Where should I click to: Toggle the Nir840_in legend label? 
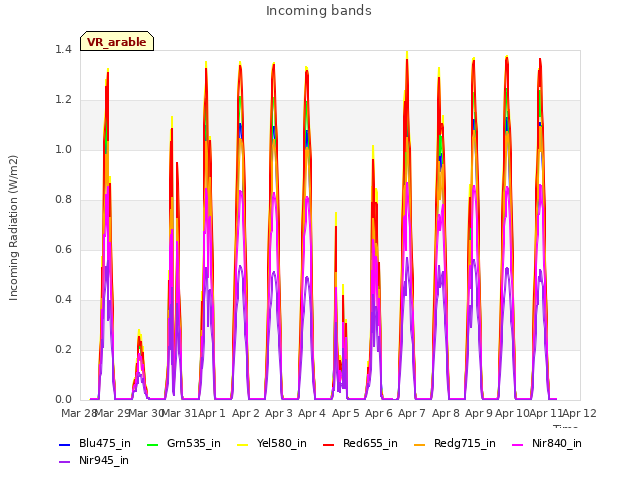pos(557,444)
